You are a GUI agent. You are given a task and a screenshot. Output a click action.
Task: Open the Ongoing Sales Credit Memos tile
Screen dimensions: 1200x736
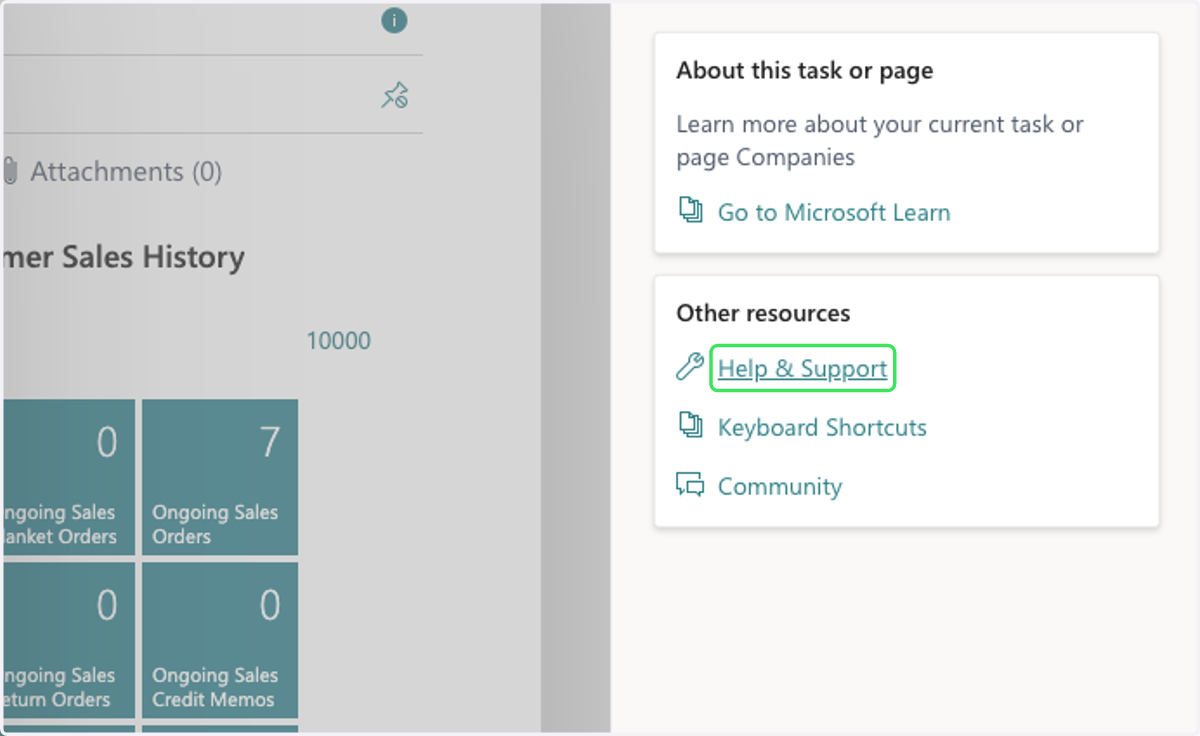click(220, 640)
